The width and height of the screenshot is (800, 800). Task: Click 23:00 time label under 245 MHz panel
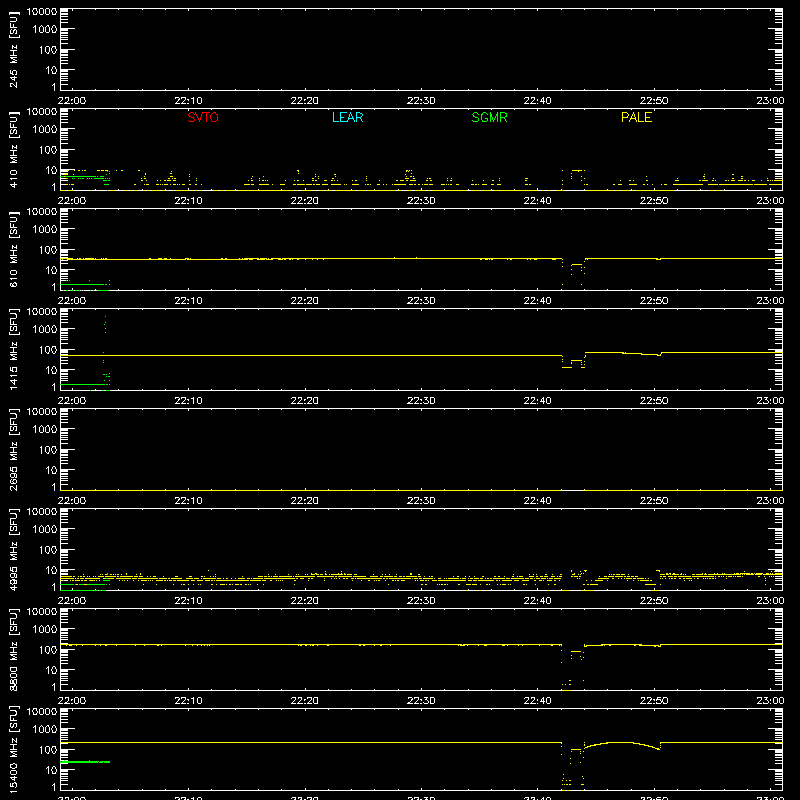pos(770,101)
